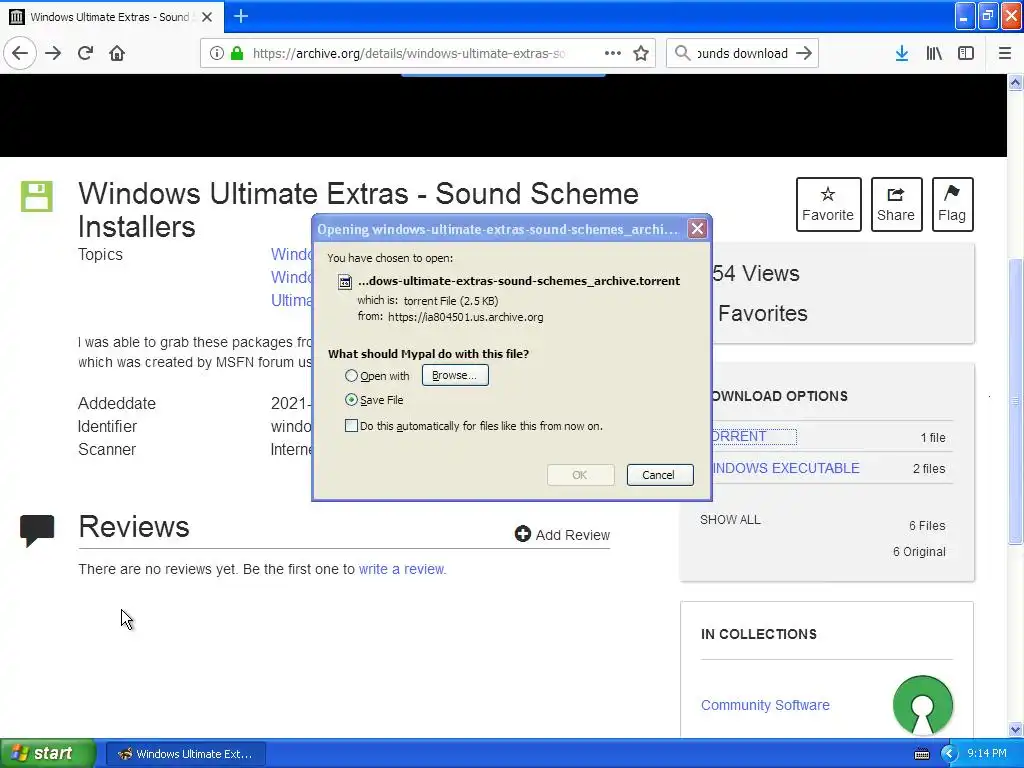
Task: Open the browser hamburger menu
Action: pyautogui.click(x=1004, y=53)
